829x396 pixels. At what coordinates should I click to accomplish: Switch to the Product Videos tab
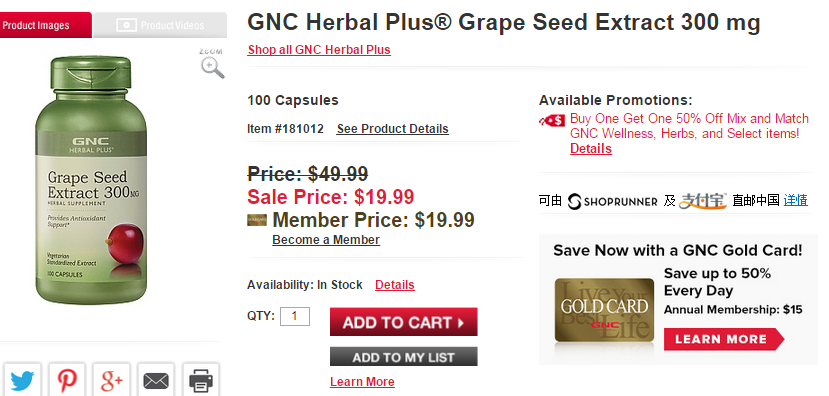click(x=160, y=25)
